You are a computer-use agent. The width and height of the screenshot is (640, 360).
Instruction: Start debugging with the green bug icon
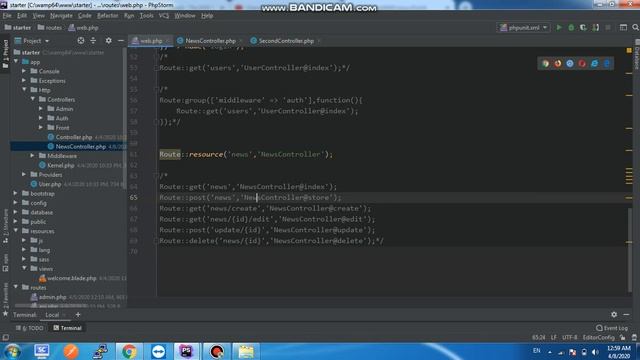pyautogui.click(x=571, y=27)
